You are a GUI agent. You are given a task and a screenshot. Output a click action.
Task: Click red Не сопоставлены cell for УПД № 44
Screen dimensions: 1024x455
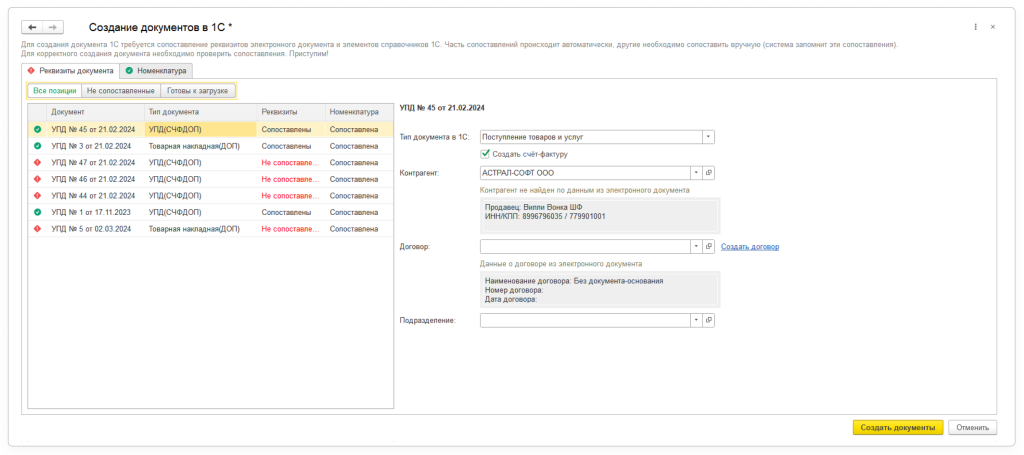[291, 196]
